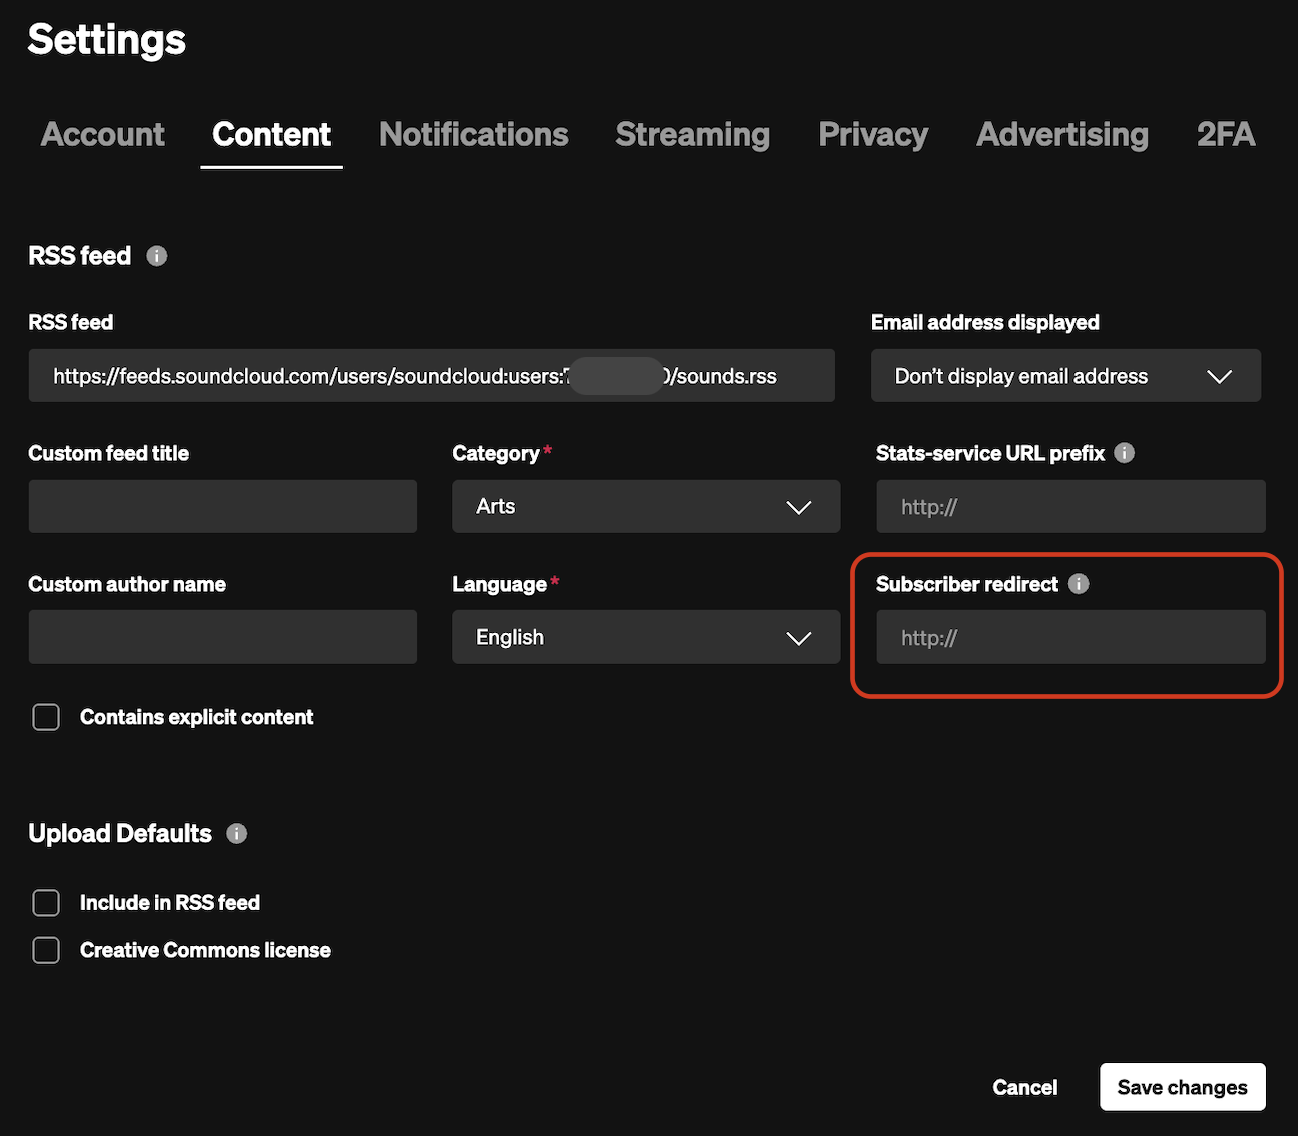The image size is (1298, 1136).
Task: Focus the Subscriber redirect URL field
Action: (x=1070, y=638)
